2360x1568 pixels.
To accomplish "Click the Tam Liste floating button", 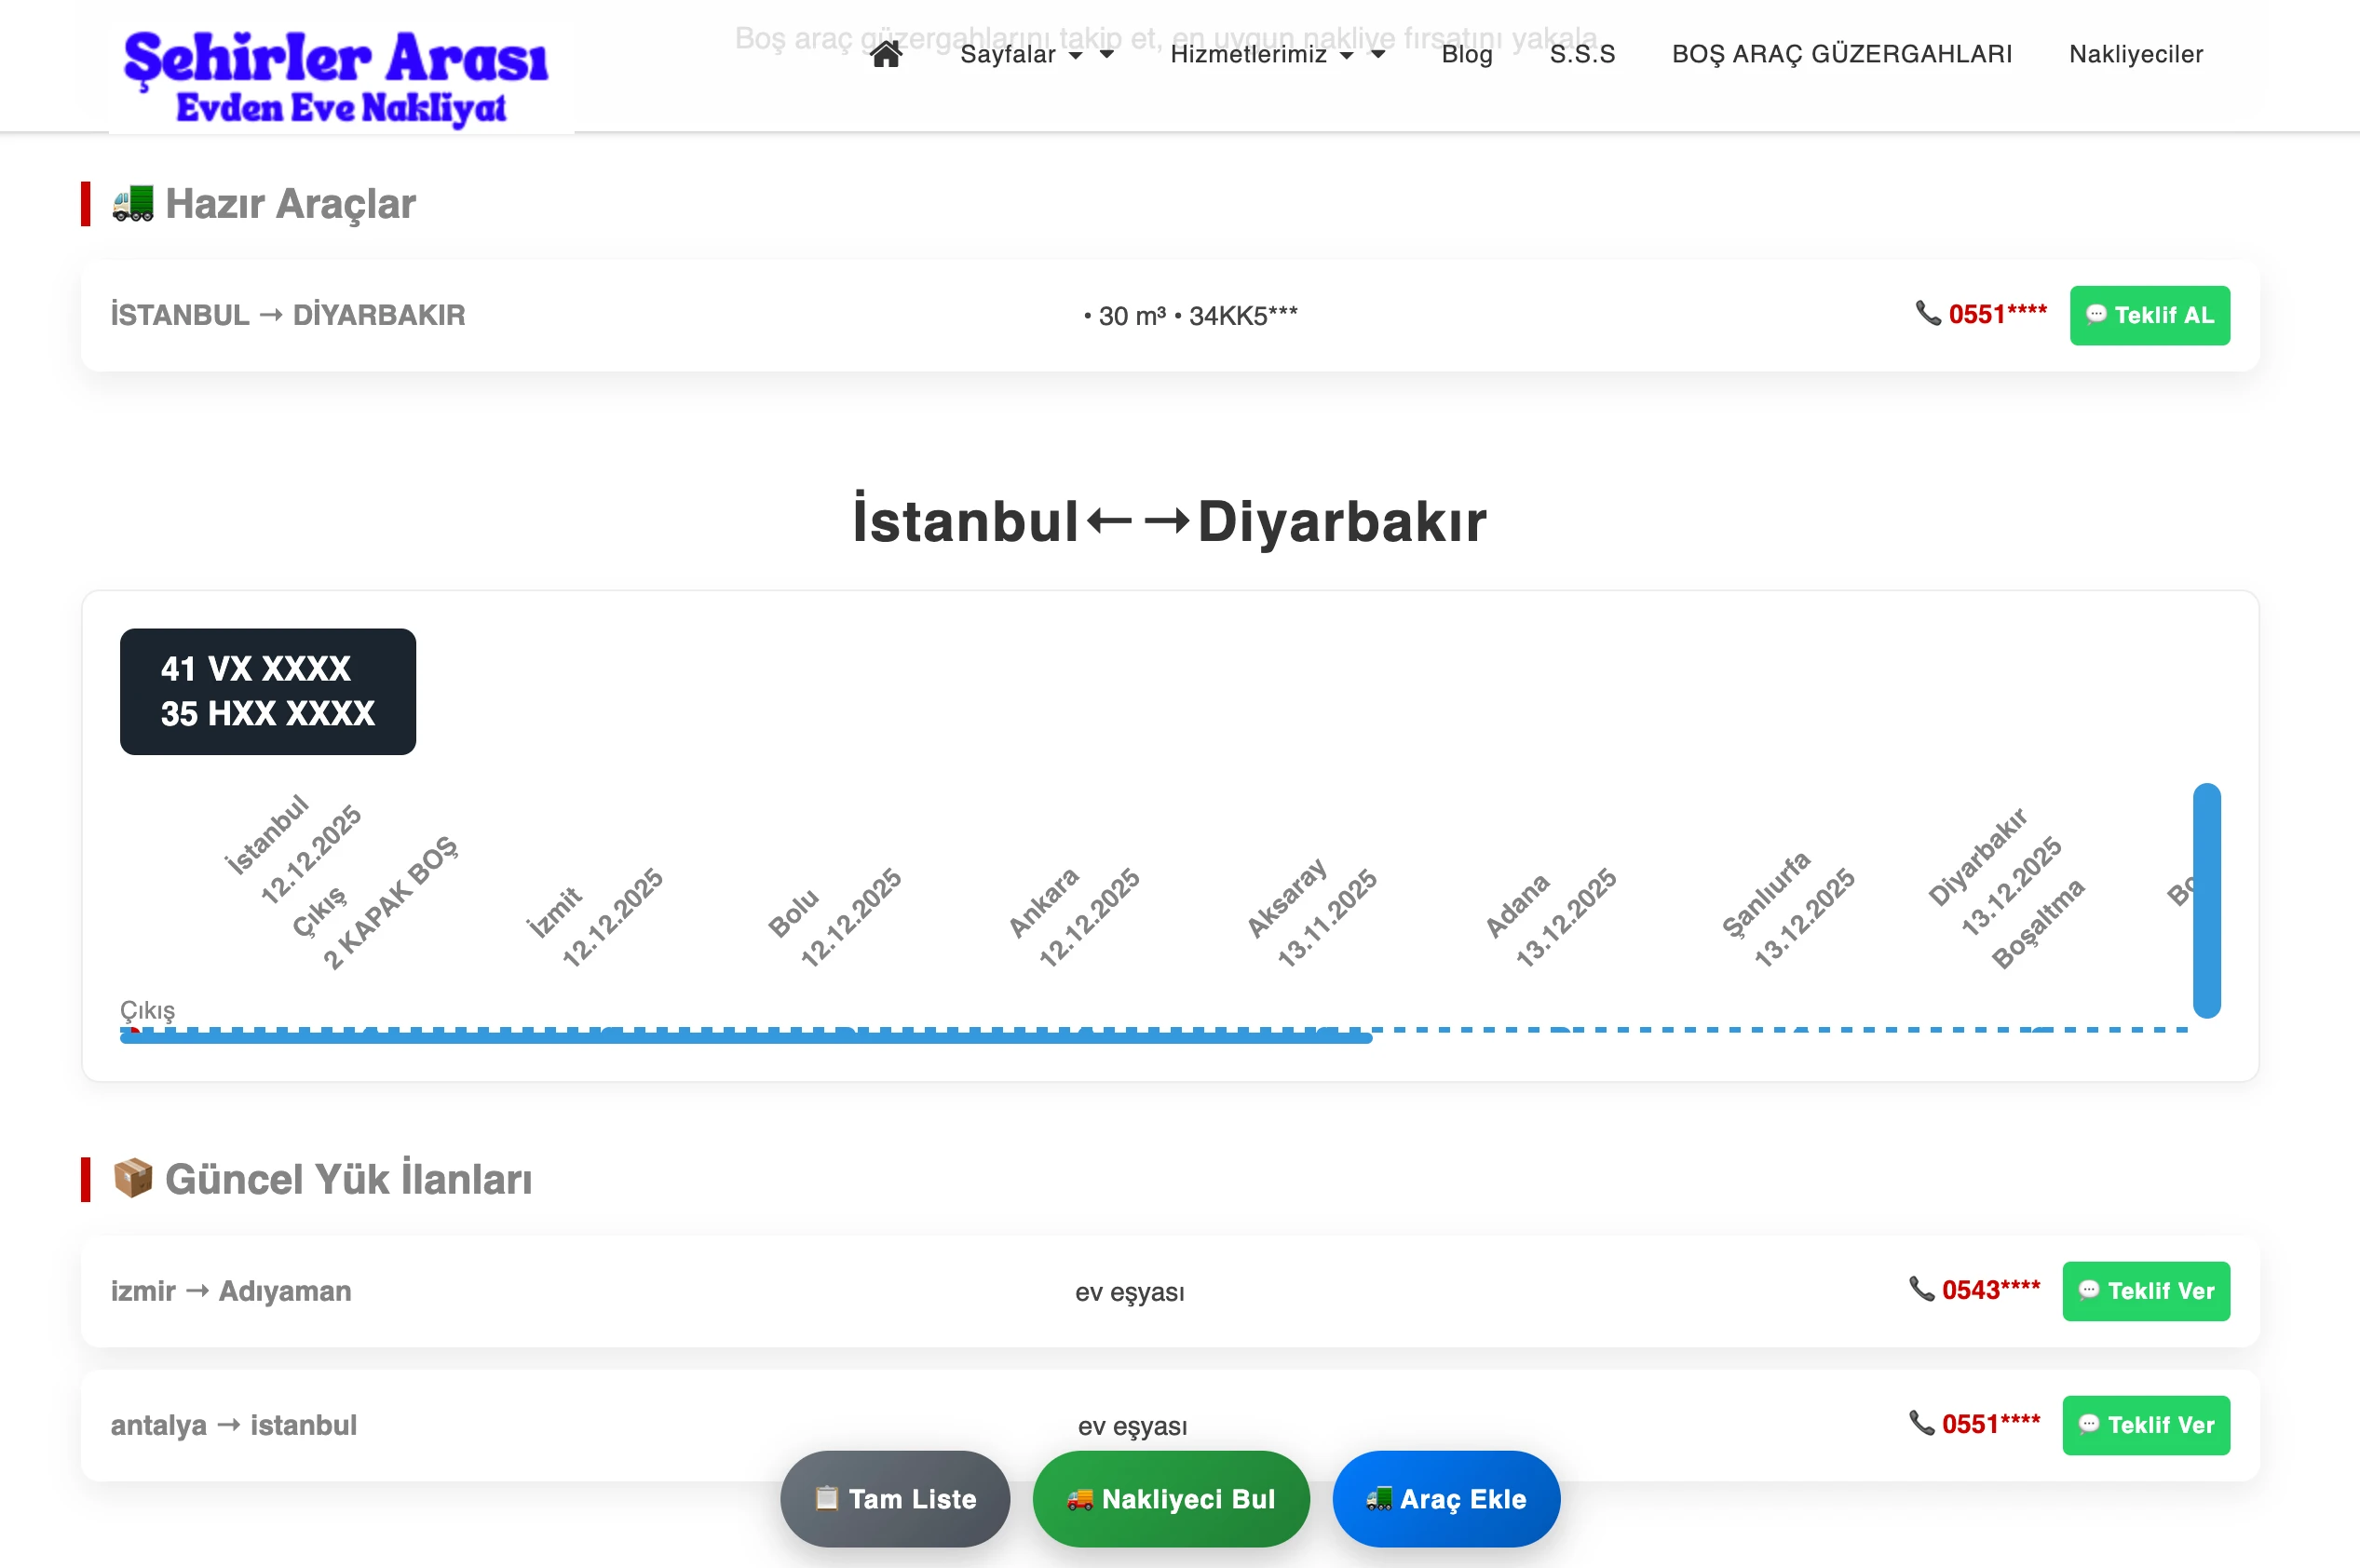I will (894, 1498).
